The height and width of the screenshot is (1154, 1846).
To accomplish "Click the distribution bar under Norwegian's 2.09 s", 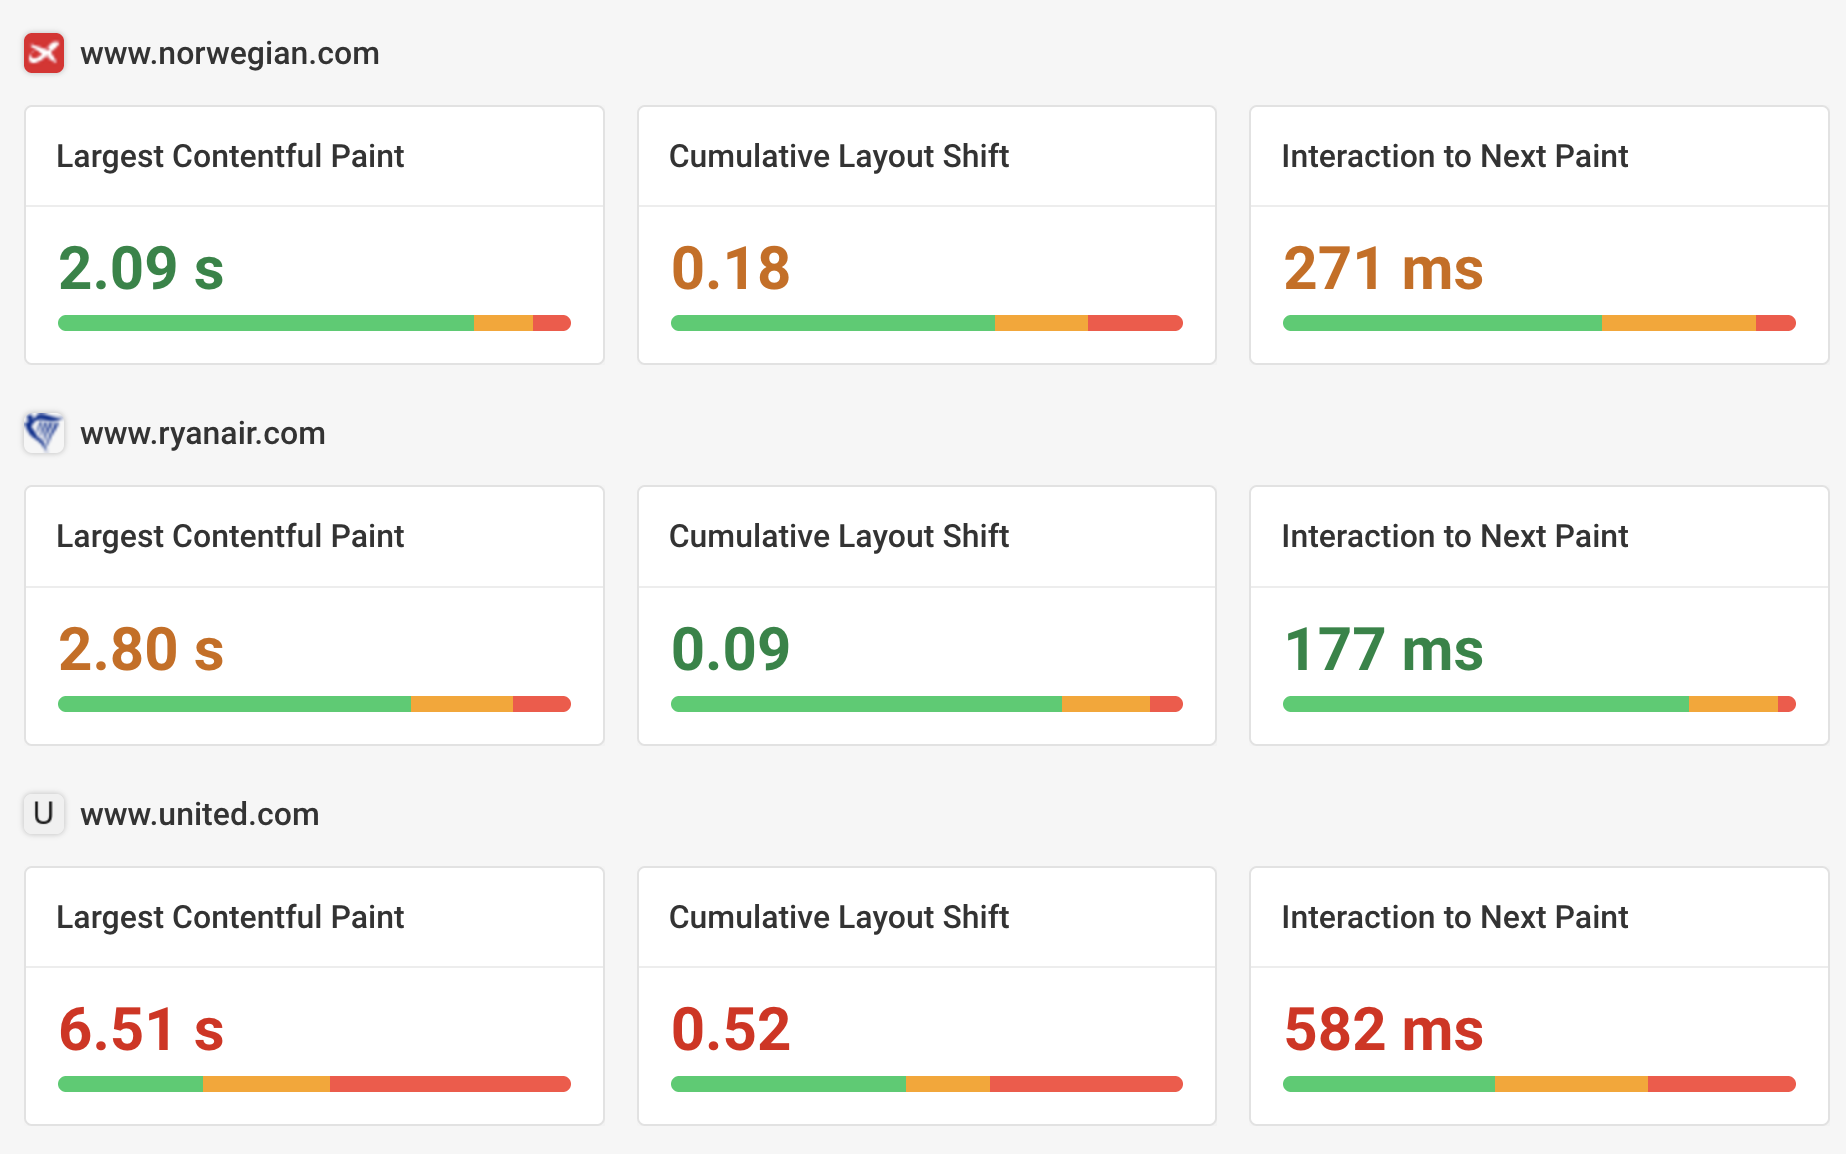I will (314, 323).
